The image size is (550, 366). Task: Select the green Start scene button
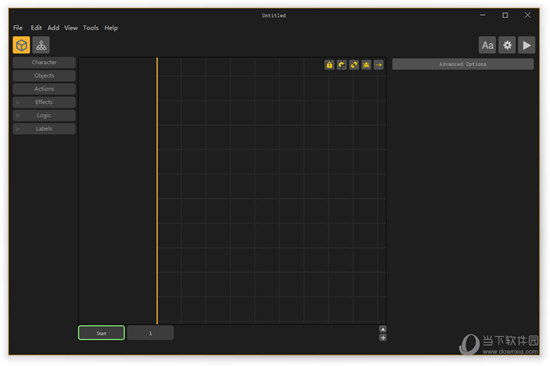point(101,333)
